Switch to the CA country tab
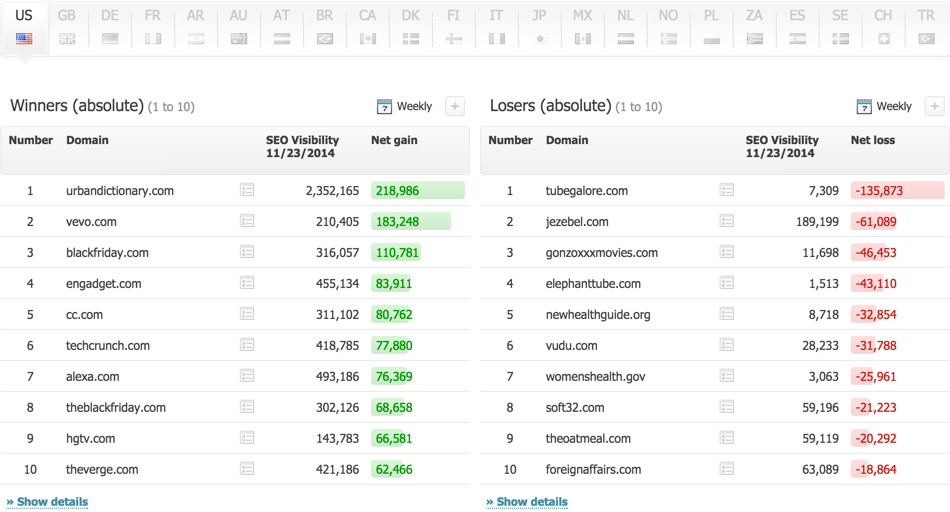This screenshot has height=512, width=950. coord(367,27)
